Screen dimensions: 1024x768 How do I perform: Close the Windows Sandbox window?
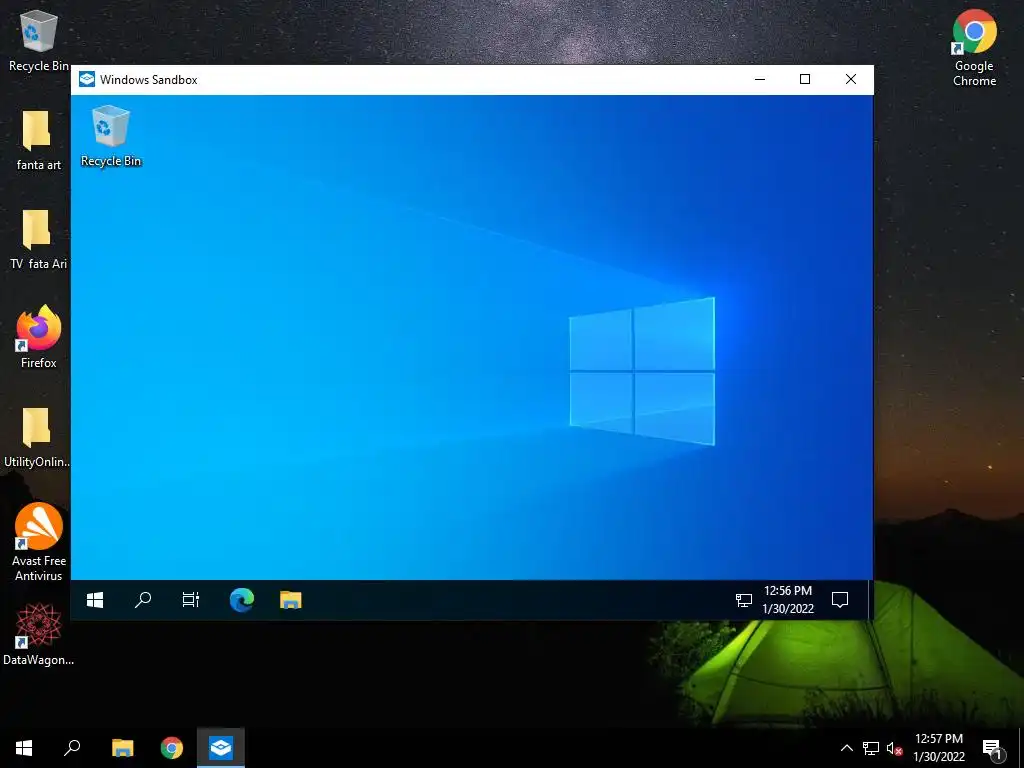[851, 80]
